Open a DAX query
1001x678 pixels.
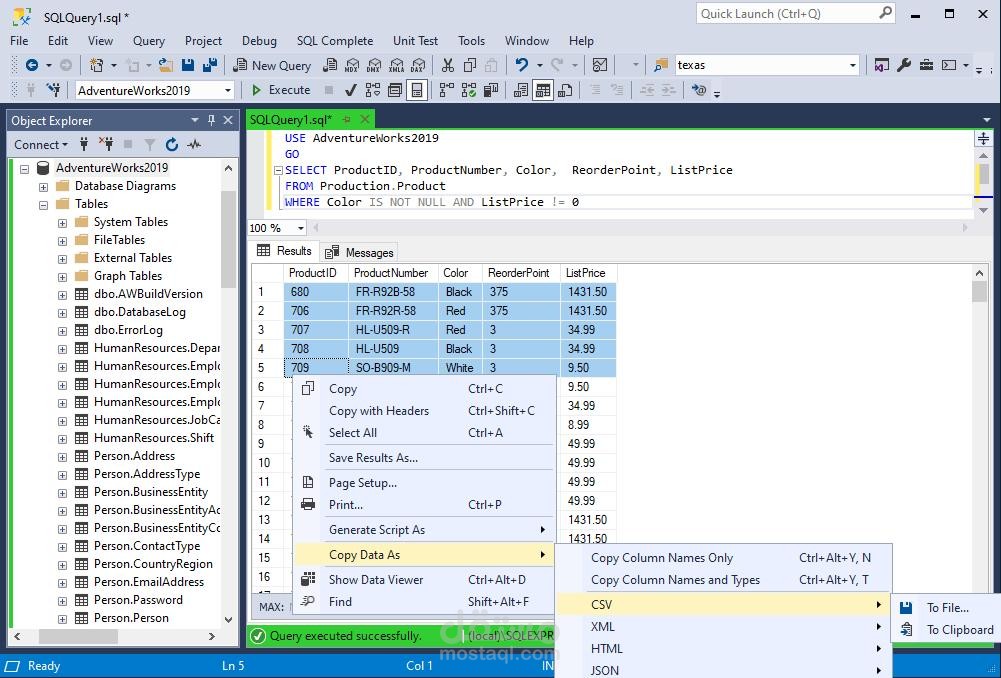418,65
